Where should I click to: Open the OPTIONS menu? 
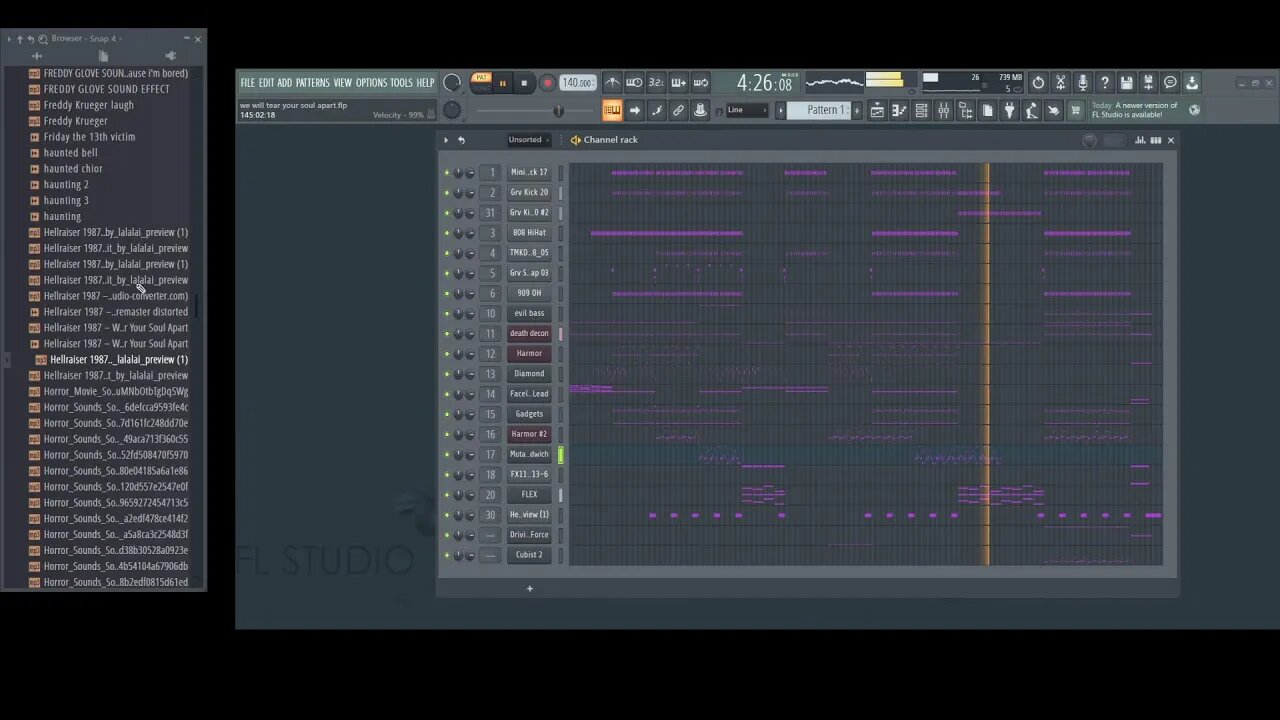coord(371,83)
